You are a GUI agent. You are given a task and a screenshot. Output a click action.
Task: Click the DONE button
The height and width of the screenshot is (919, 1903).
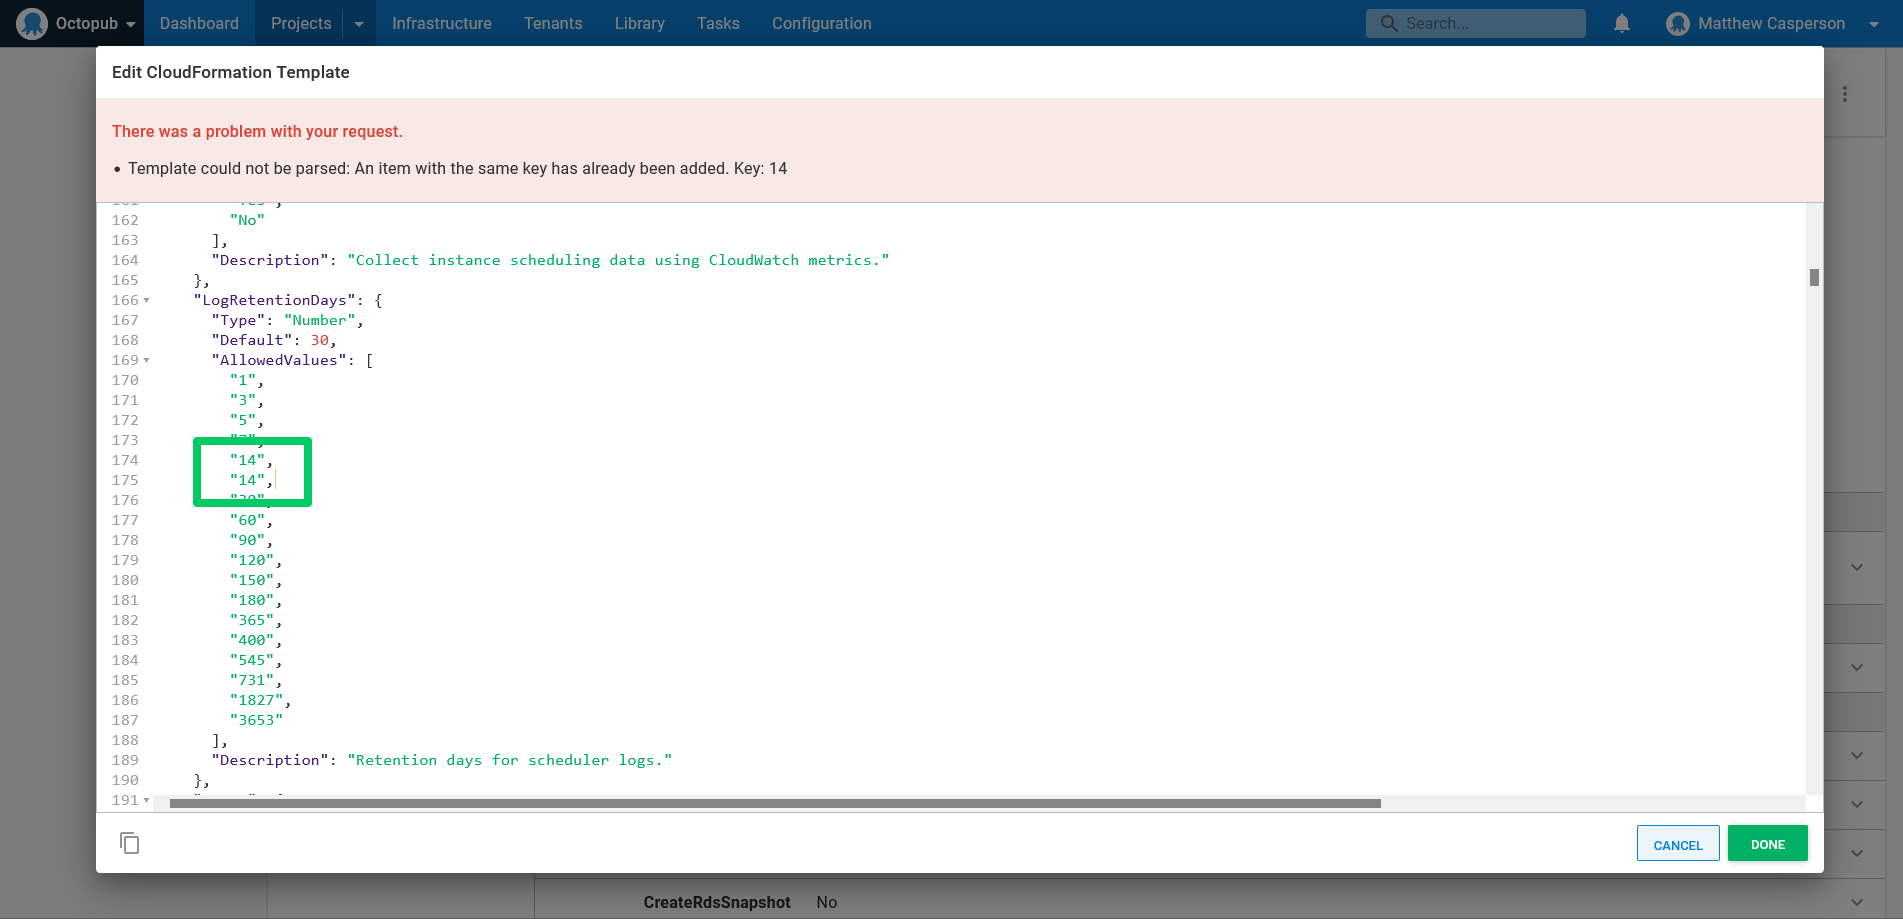click(1766, 843)
